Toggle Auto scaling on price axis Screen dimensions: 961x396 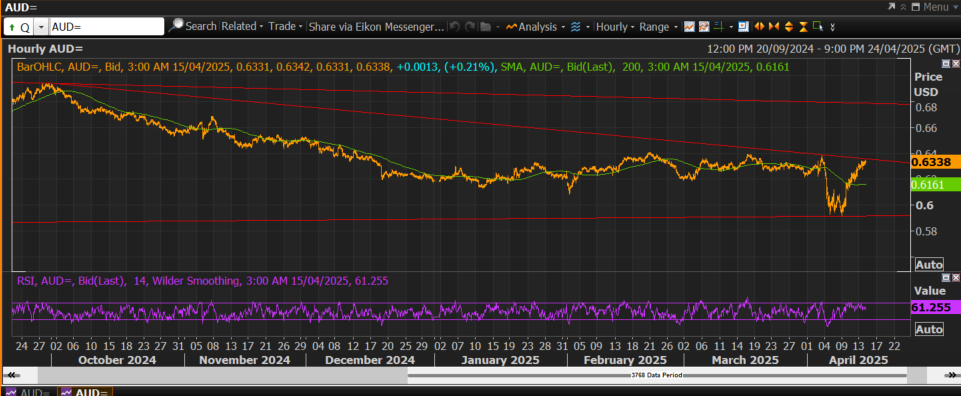pos(929,265)
